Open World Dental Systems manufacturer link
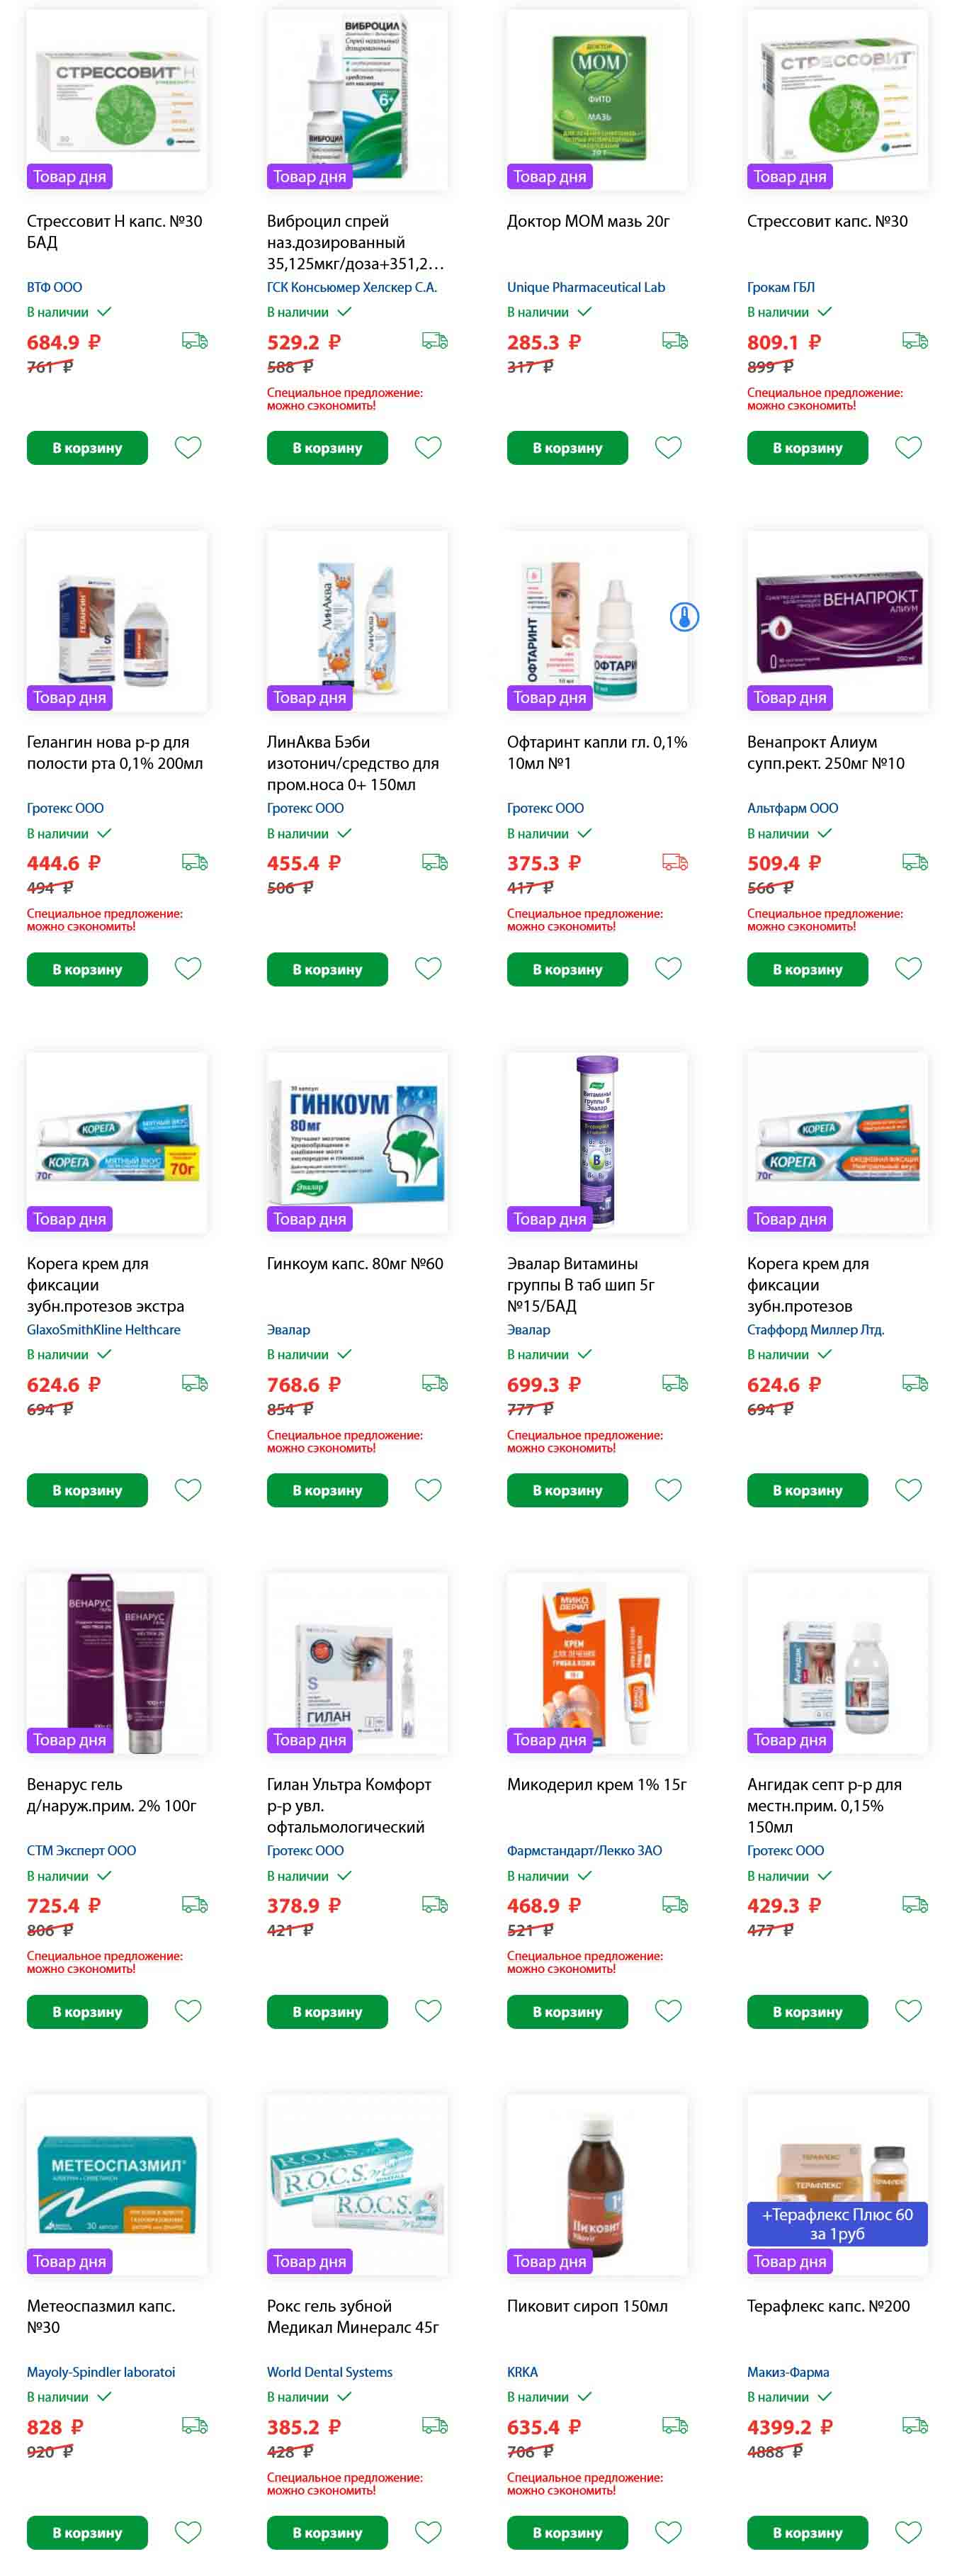The width and height of the screenshot is (957, 2576). point(329,2371)
